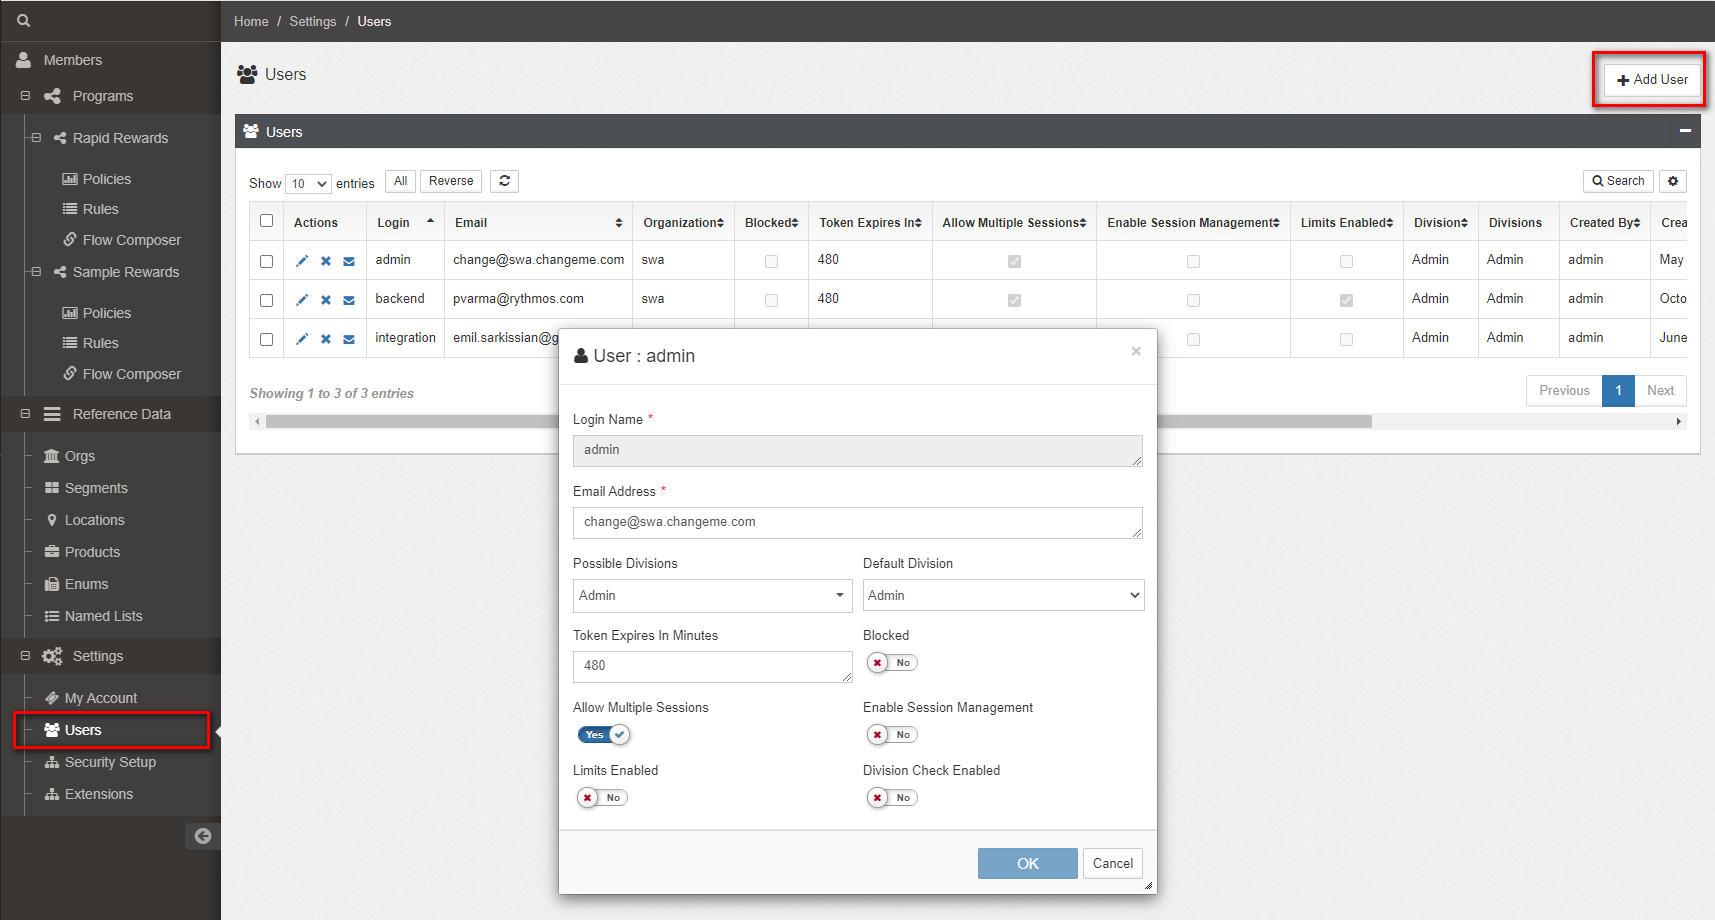Viewport: 1715px width, 920px height.
Task: Open Security Setup in sidebar
Action: (110, 762)
